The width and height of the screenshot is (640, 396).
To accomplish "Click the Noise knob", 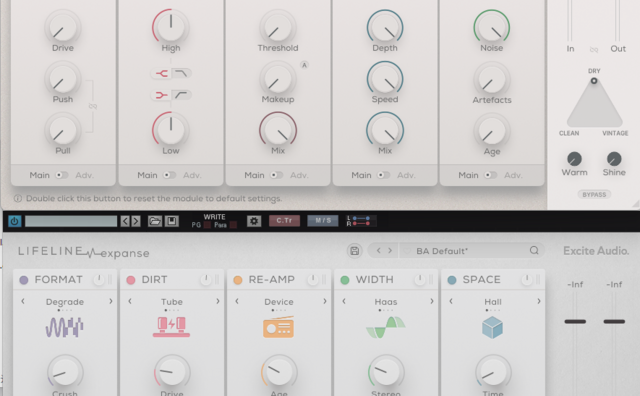I will tap(491, 27).
